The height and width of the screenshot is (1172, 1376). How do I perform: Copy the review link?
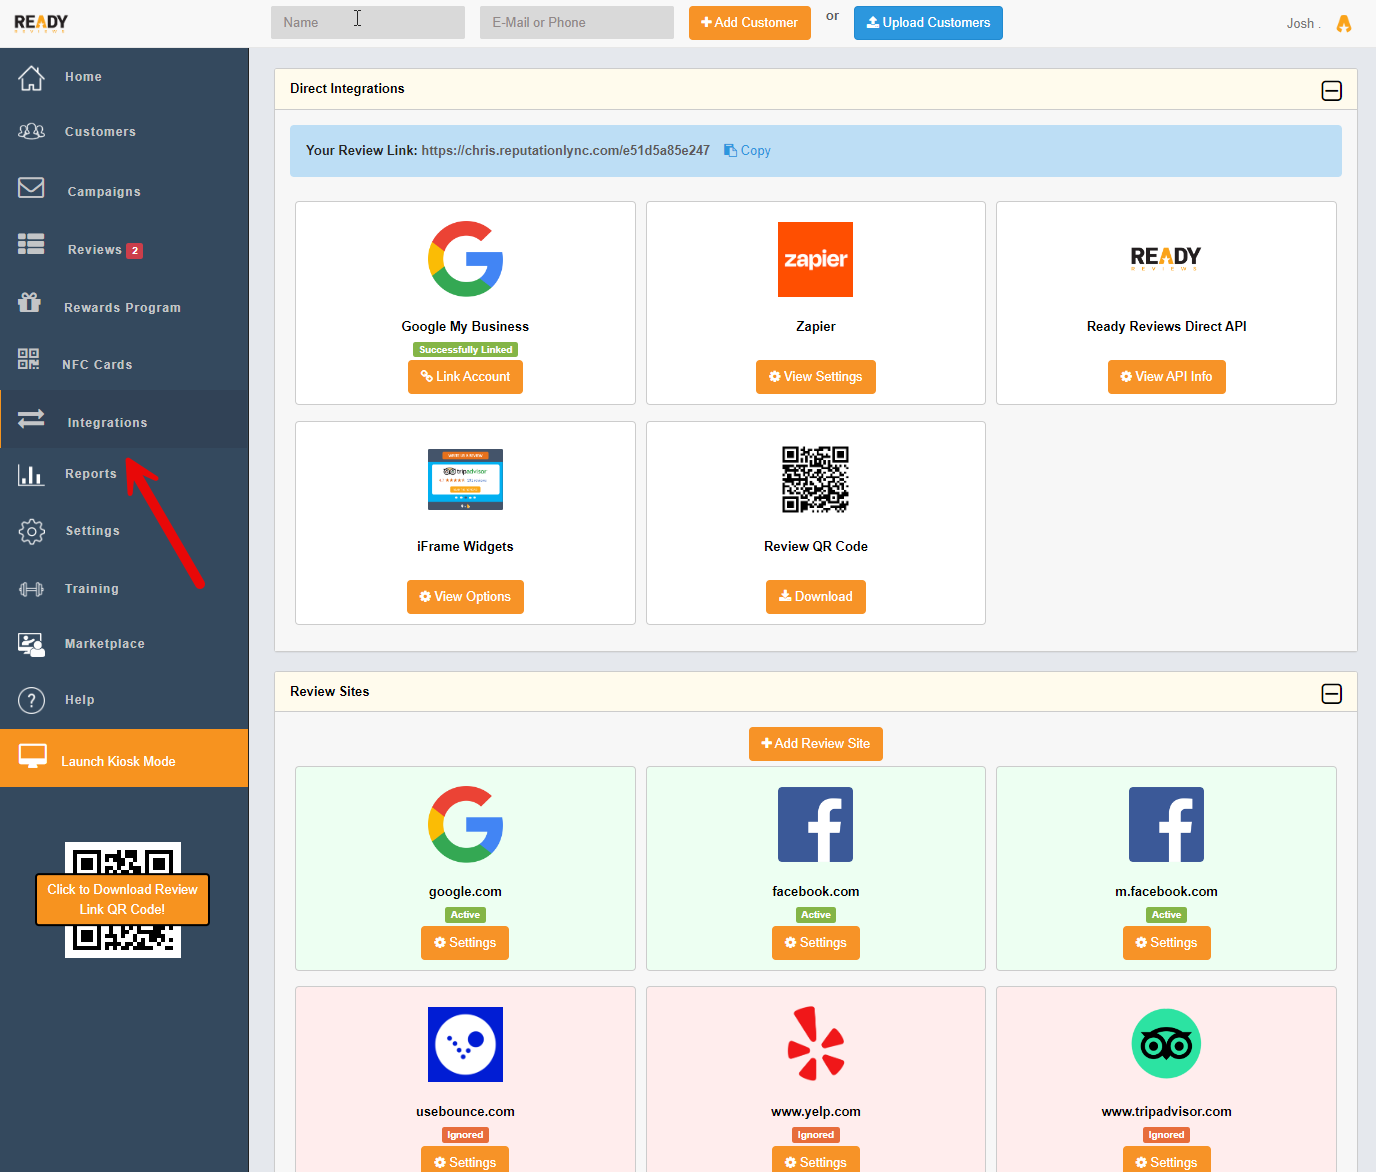point(747,151)
